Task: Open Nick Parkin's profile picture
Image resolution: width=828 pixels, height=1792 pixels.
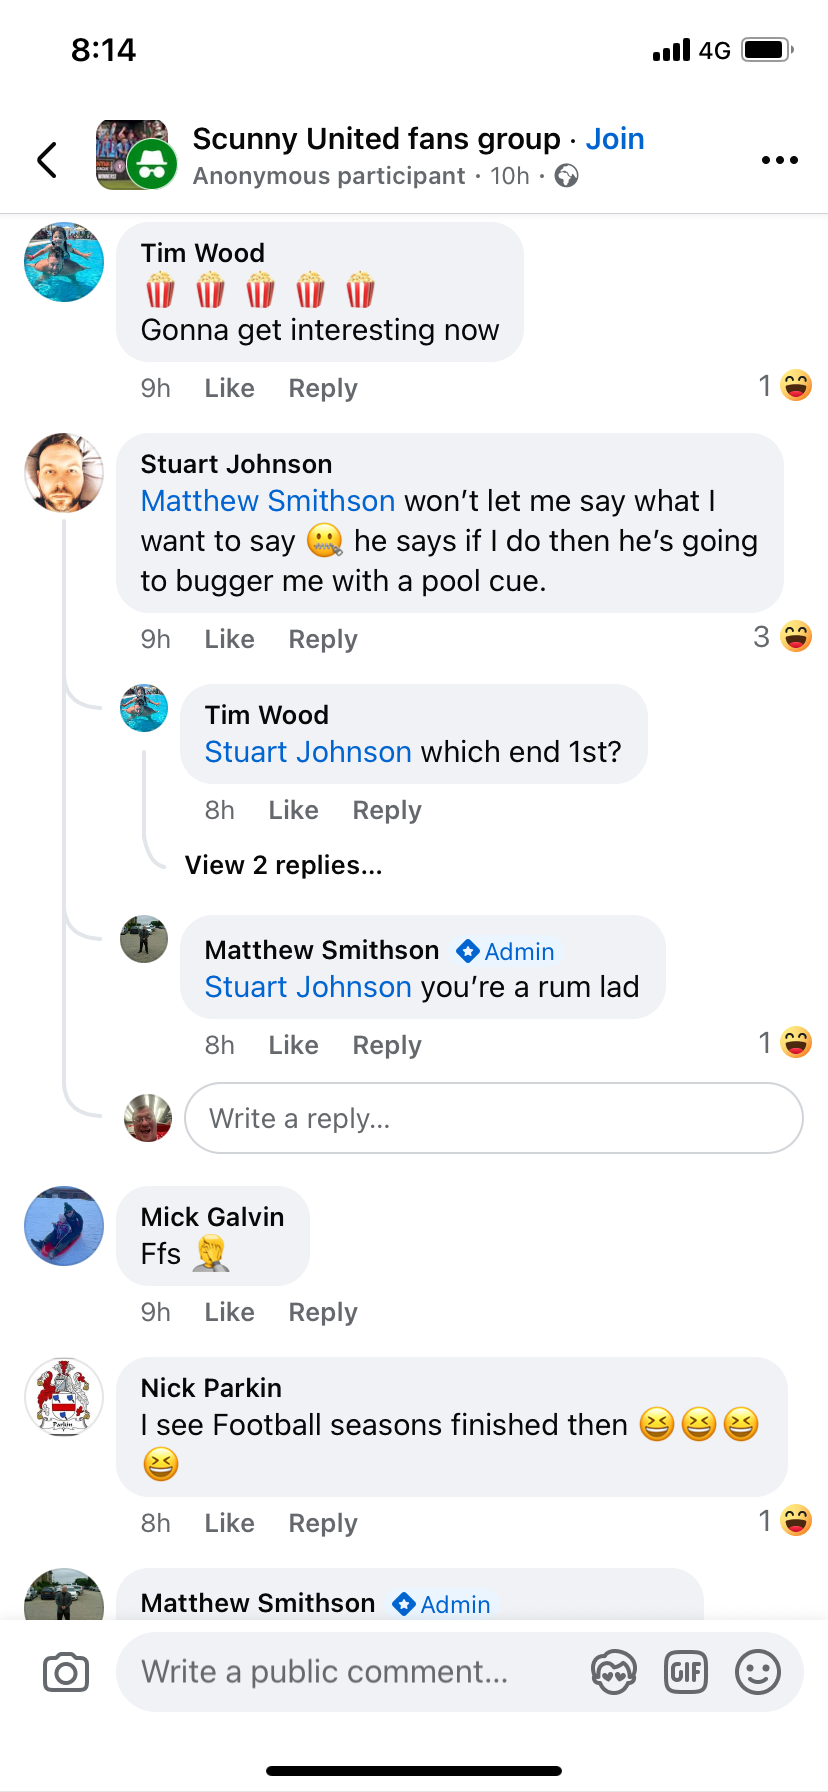Action: tap(64, 1397)
